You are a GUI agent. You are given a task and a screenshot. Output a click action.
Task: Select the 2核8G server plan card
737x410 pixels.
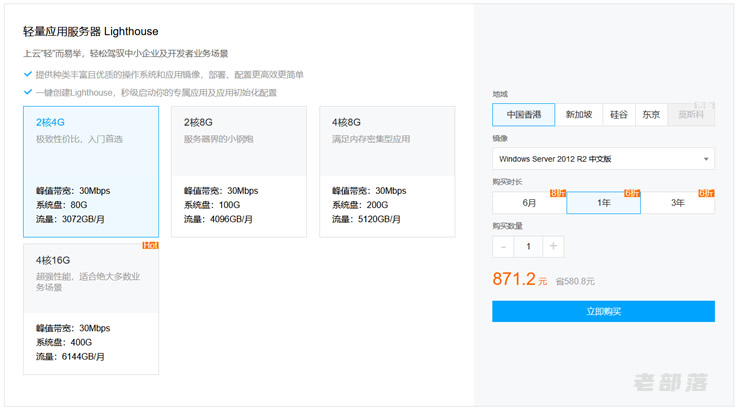[x=239, y=172]
